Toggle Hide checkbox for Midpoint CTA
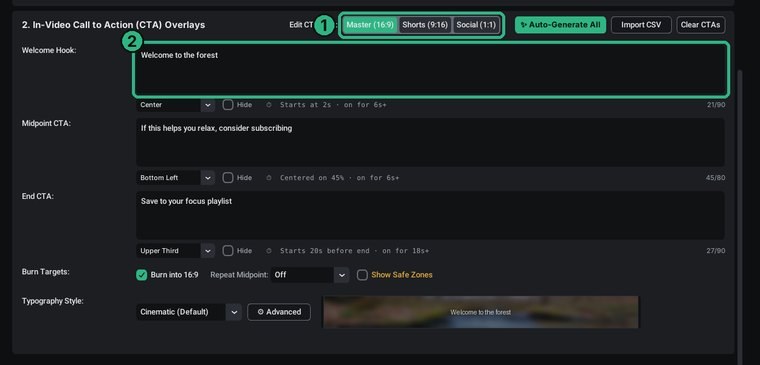Image resolution: width=760 pixels, height=365 pixels. pos(228,178)
